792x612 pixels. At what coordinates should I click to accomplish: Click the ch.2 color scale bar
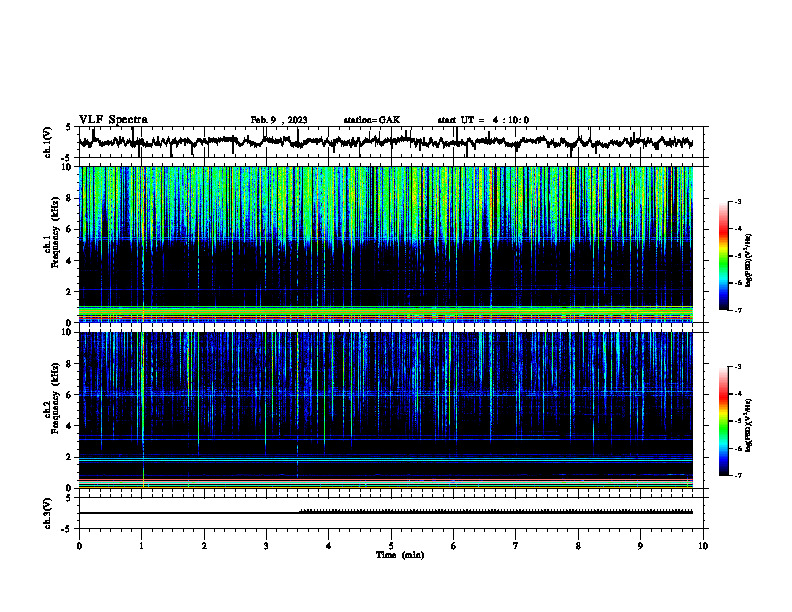click(724, 421)
